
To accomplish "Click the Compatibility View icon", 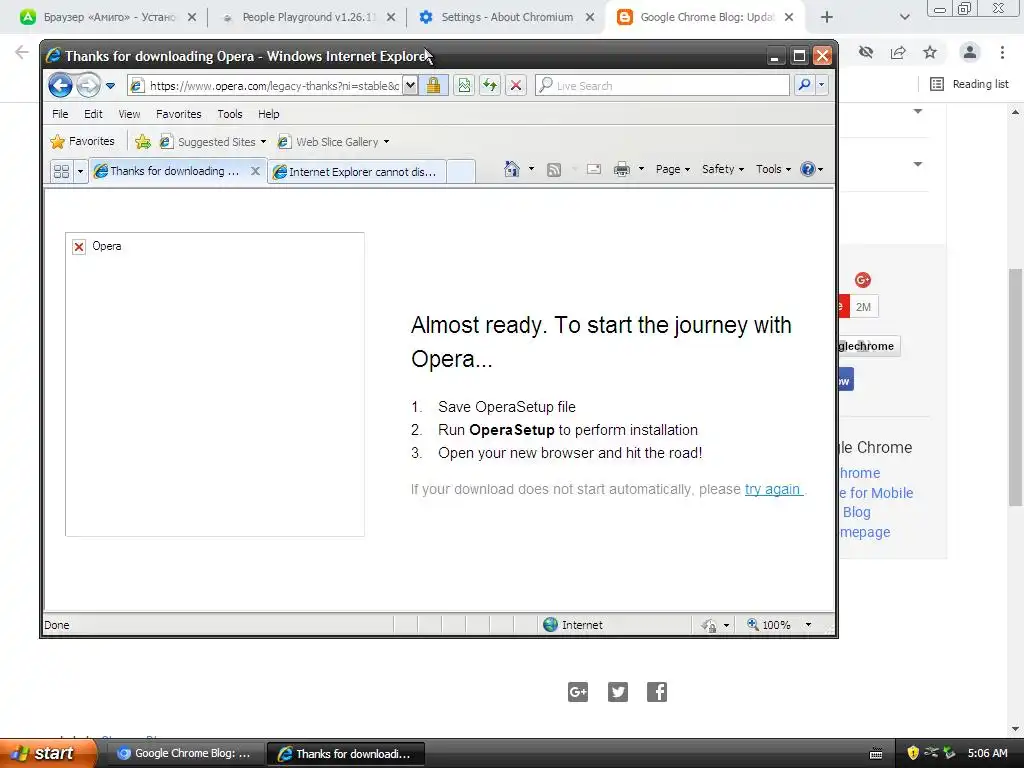I will [464, 86].
